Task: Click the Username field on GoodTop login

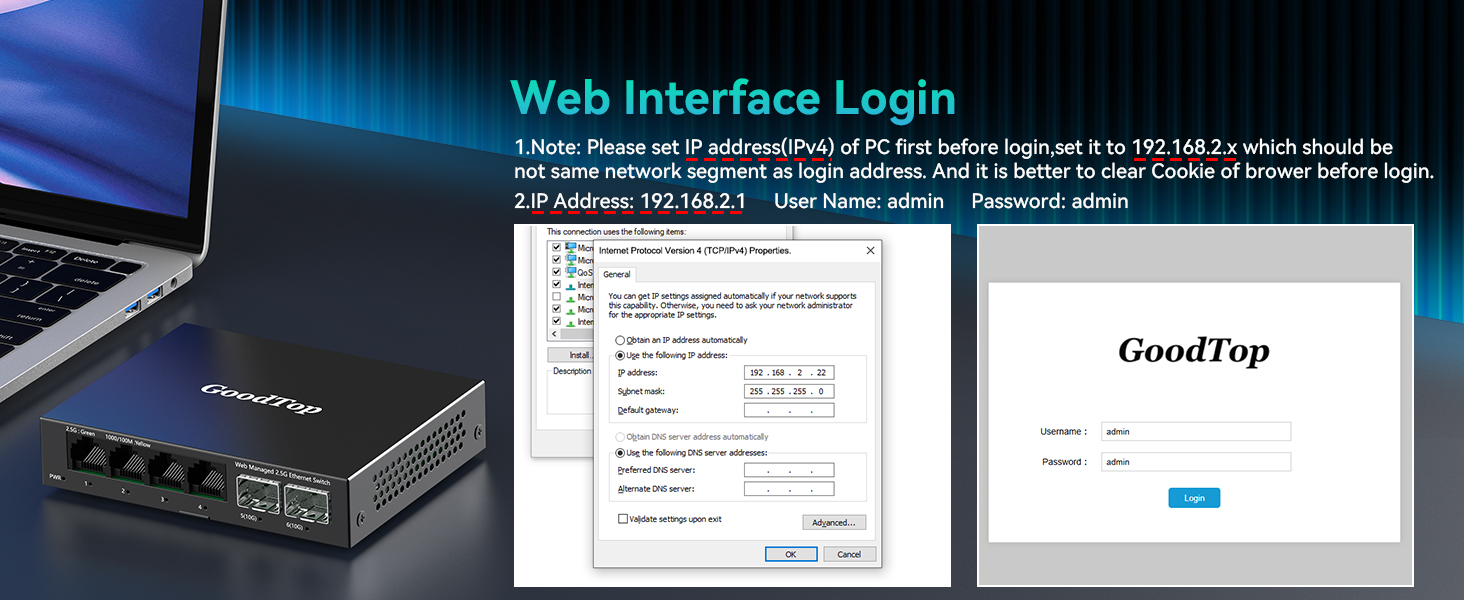Action: coord(1196,432)
